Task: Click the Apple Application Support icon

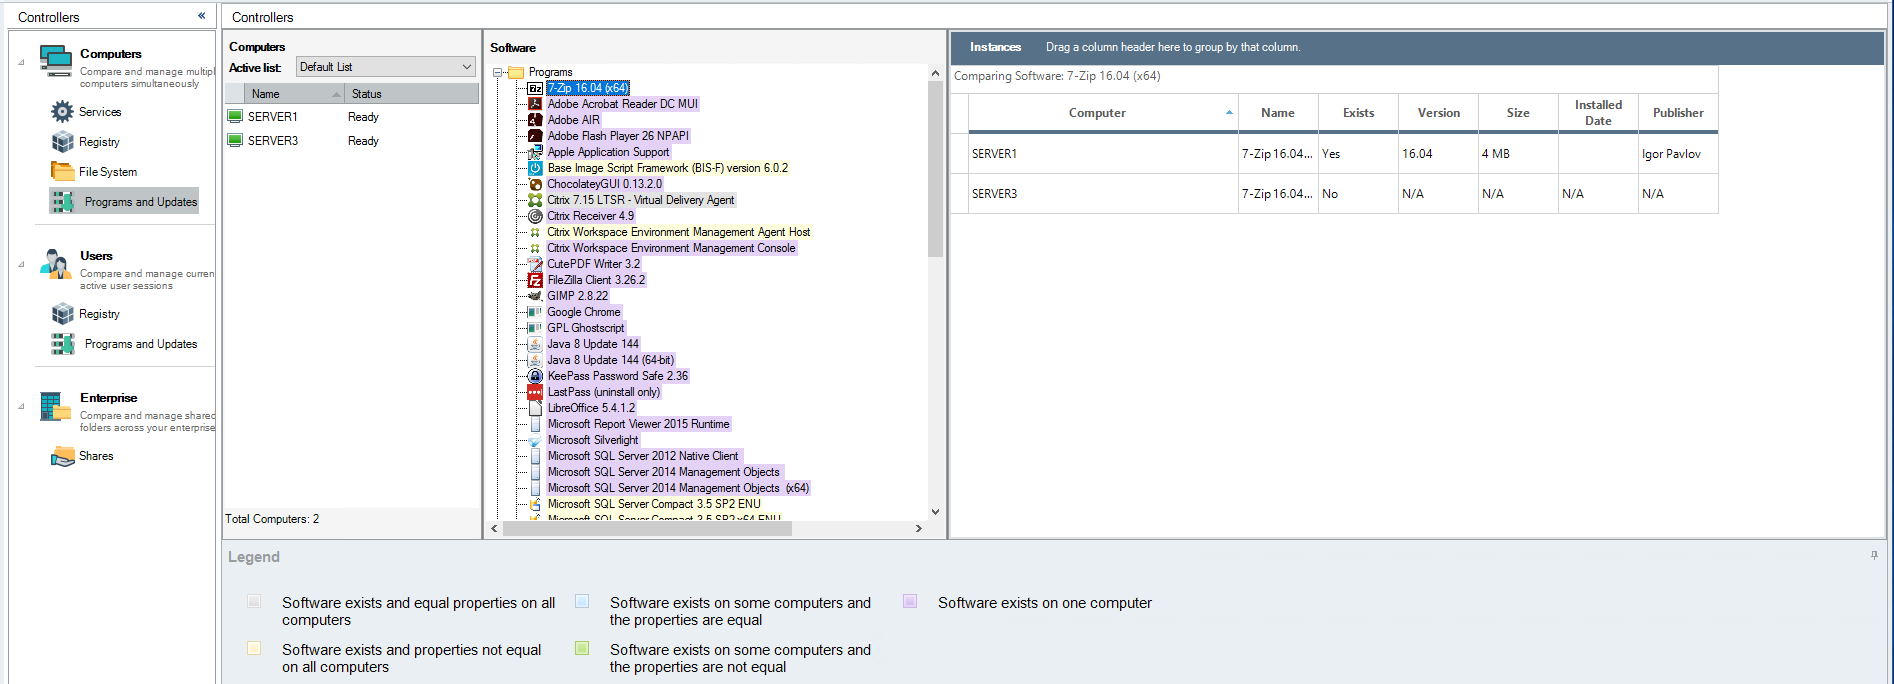Action: [x=535, y=152]
